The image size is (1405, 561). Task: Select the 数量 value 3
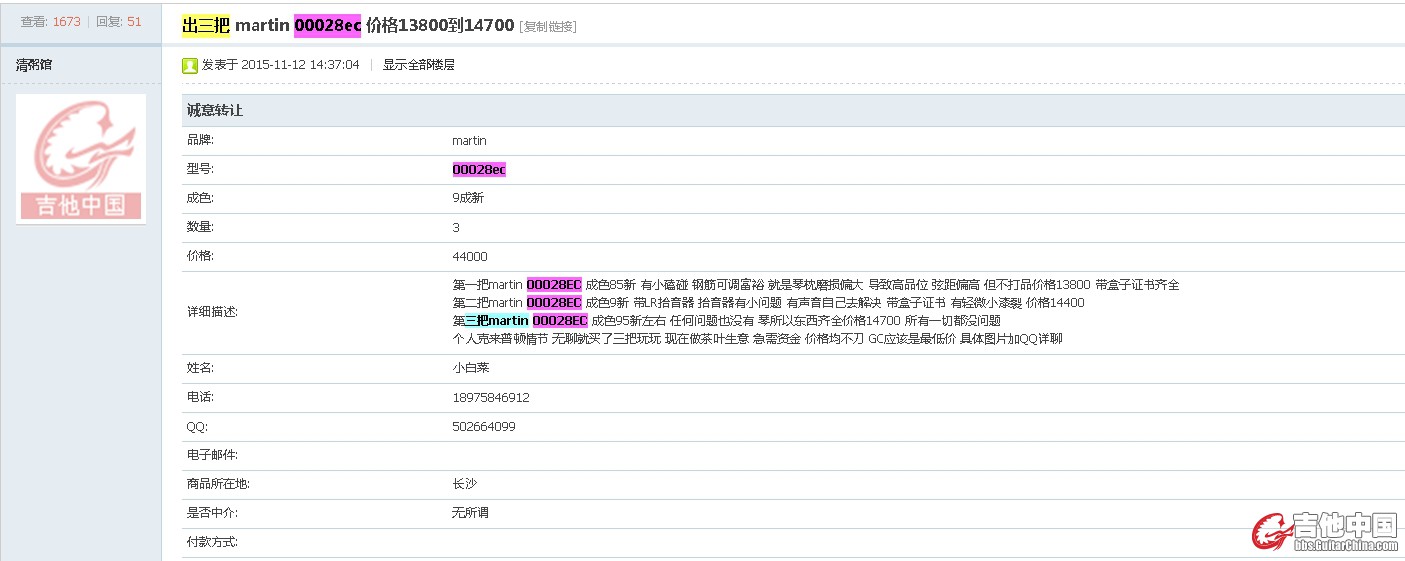(x=456, y=228)
